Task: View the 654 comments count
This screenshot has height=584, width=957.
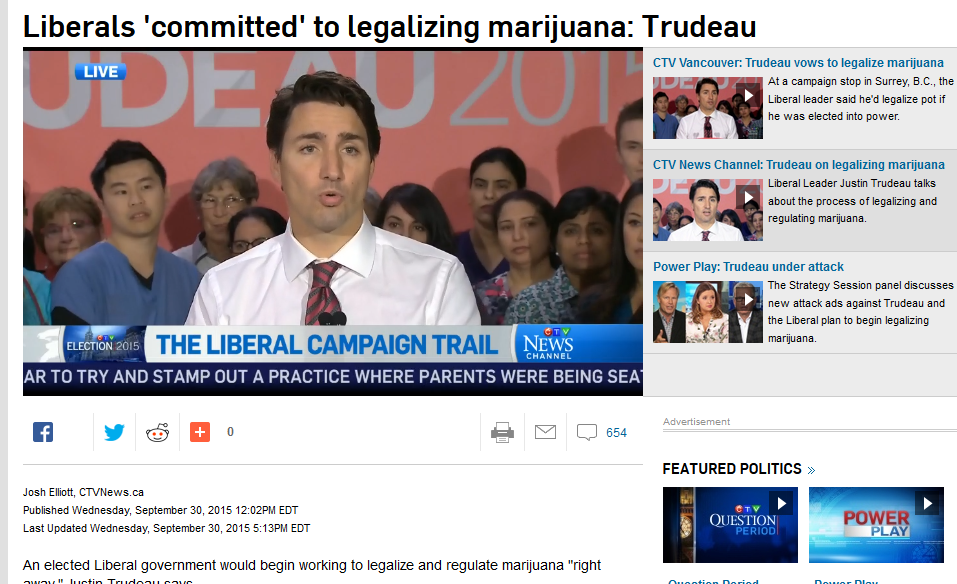Action: (616, 433)
